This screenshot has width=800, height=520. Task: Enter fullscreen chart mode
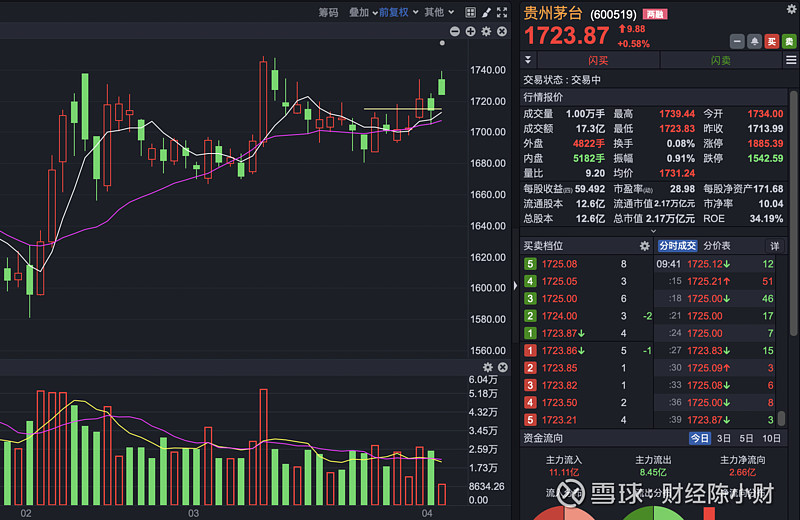(x=502, y=12)
